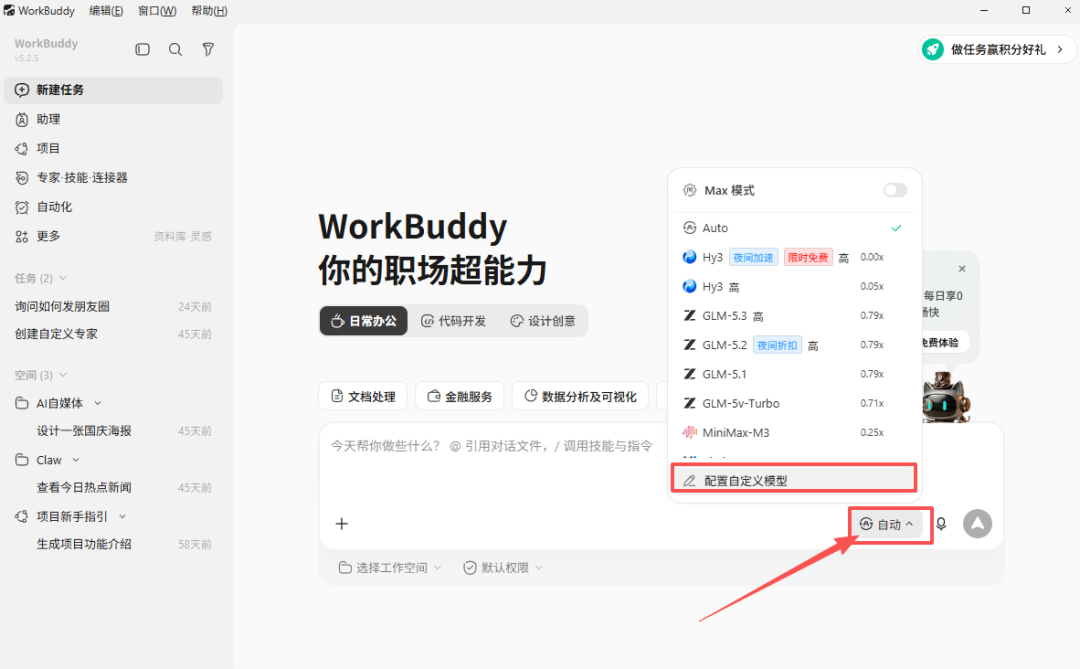This screenshot has width=1080, height=669.
Task: Open the 编辑(E) menu
Action: click(106, 11)
